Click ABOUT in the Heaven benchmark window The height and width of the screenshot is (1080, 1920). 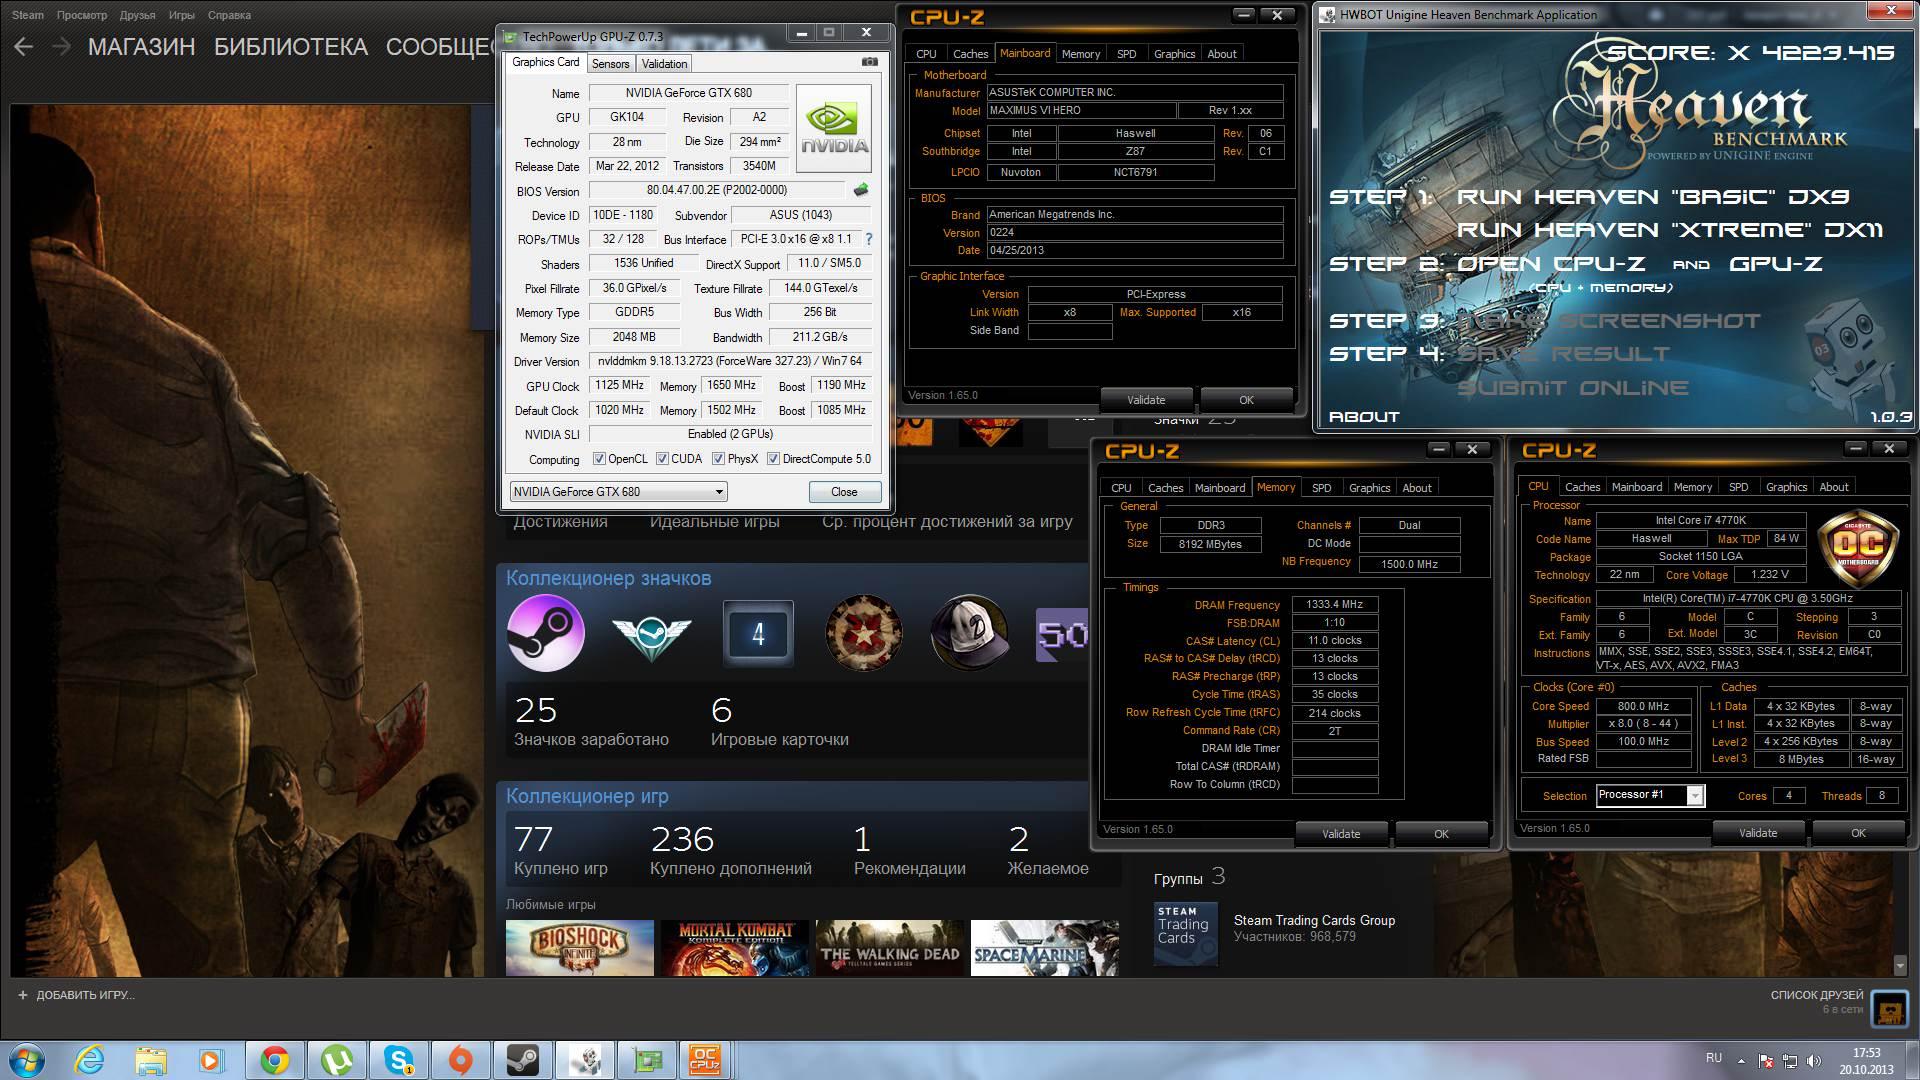click(1364, 417)
